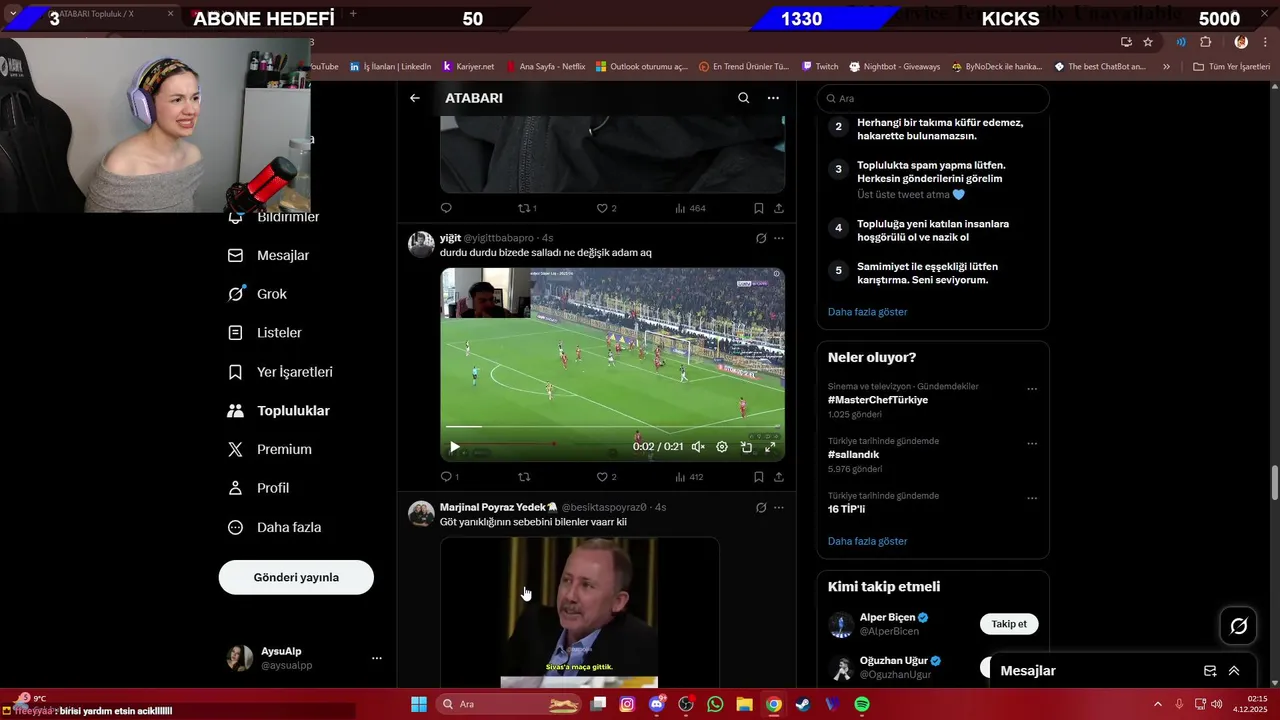The width and height of the screenshot is (1280, 720).
Task: Click the Ara search field on X
Action: [x=933, y=98]
